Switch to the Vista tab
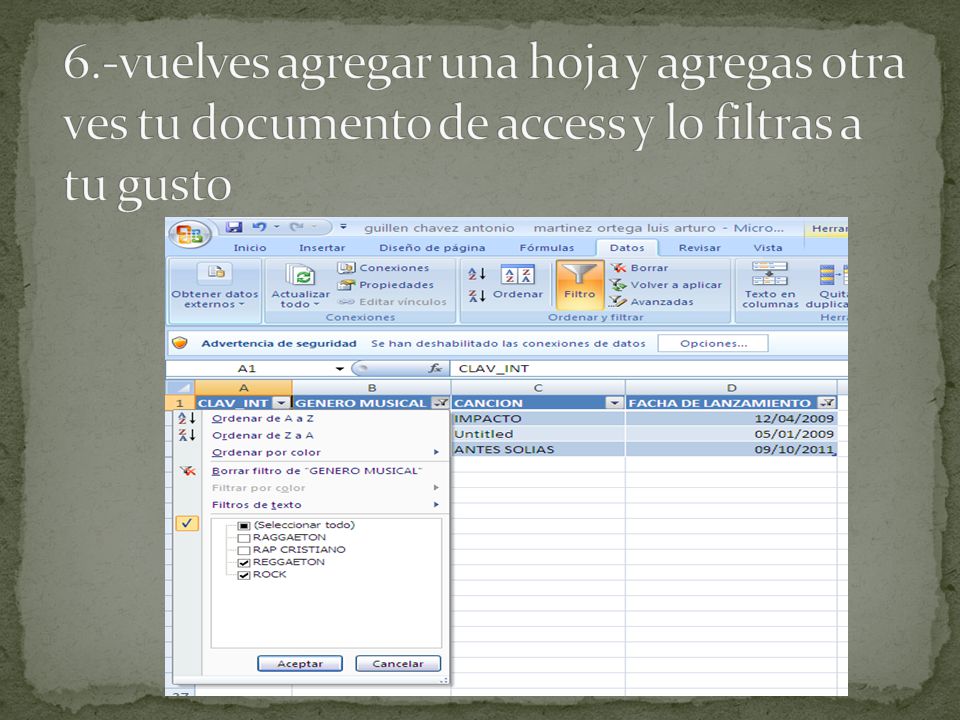 coord(768,248)
